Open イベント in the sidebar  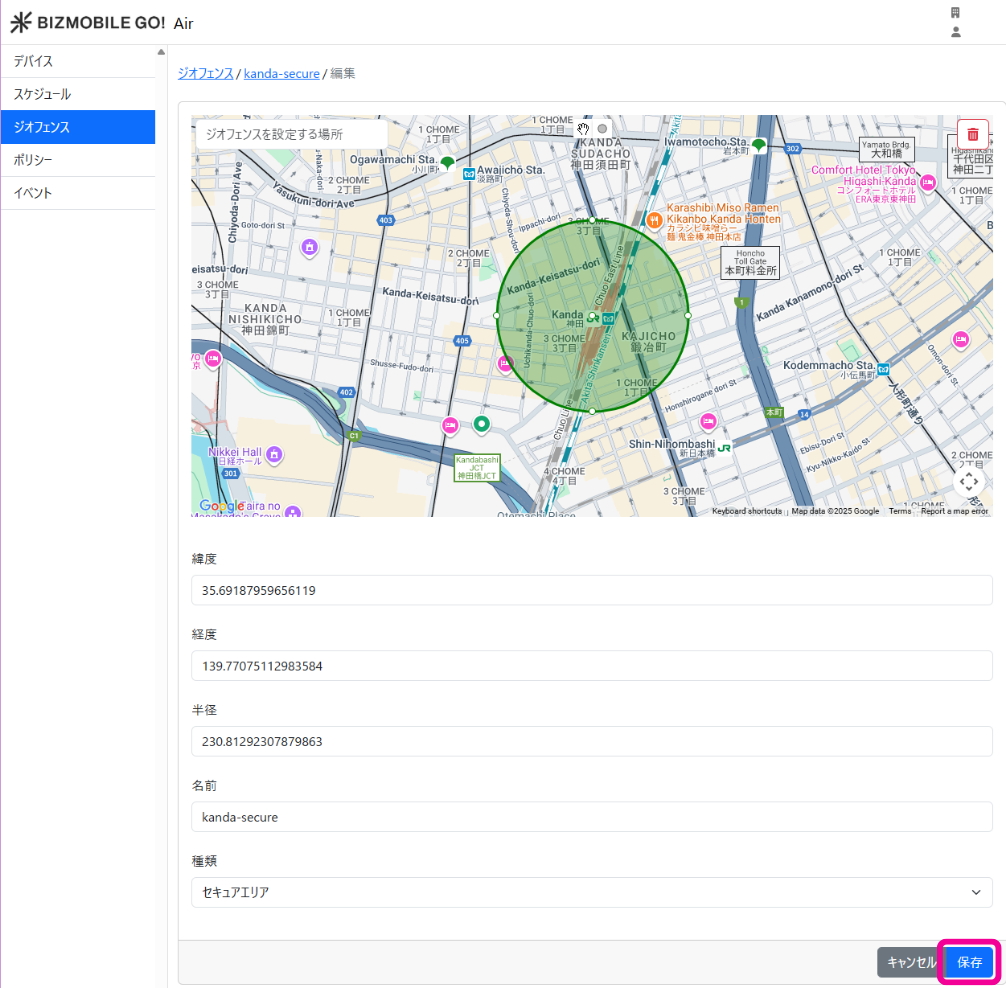click(x=78, y=193)
